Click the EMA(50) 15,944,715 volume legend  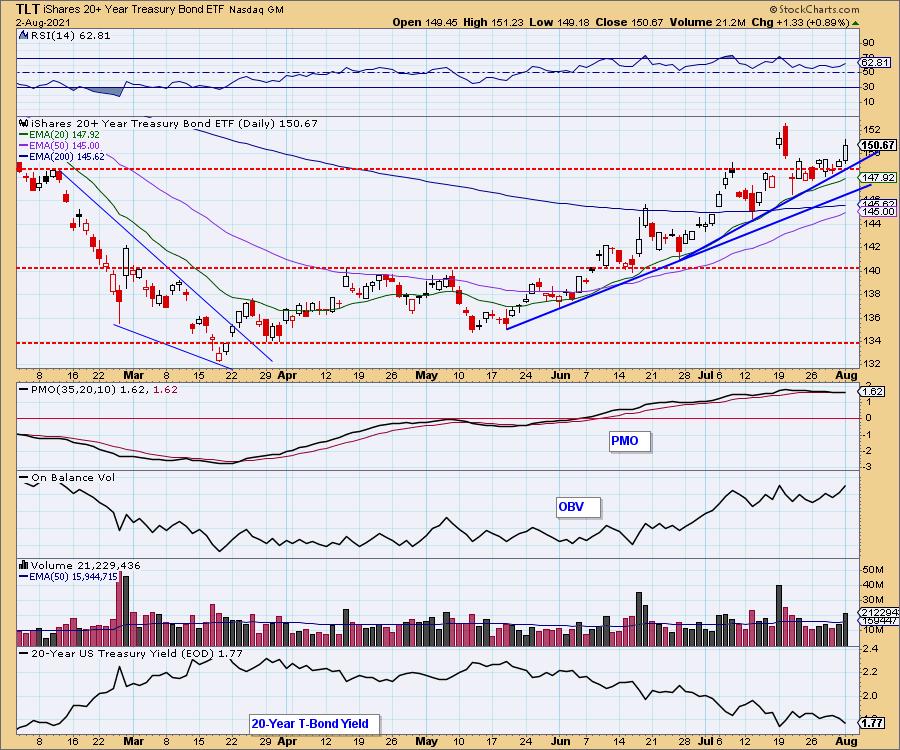coord(68,577)
